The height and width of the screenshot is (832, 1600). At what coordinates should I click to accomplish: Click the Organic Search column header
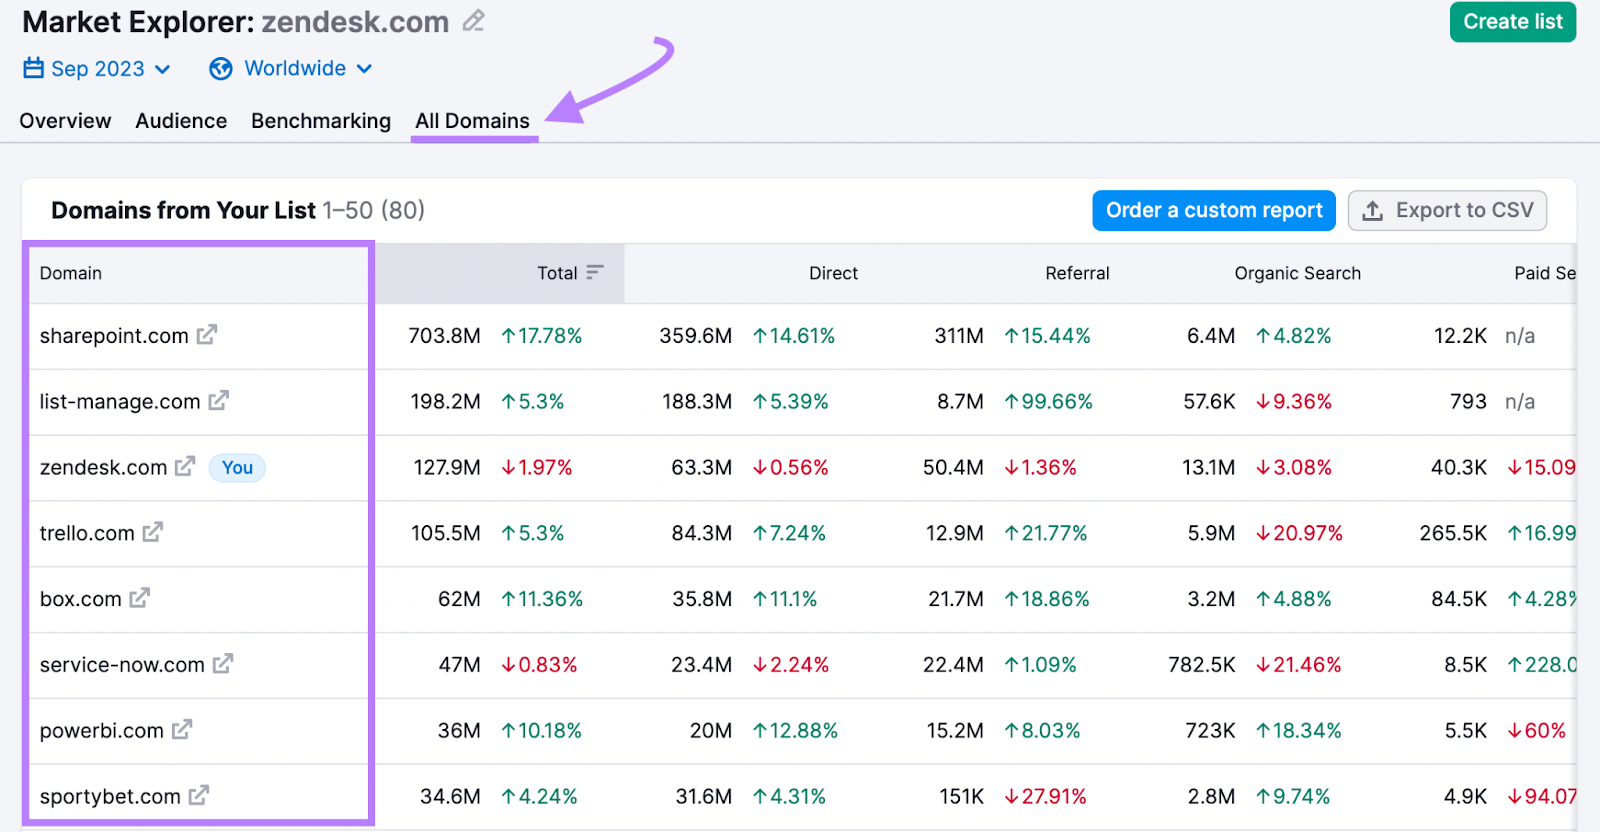coord(1297,273)
